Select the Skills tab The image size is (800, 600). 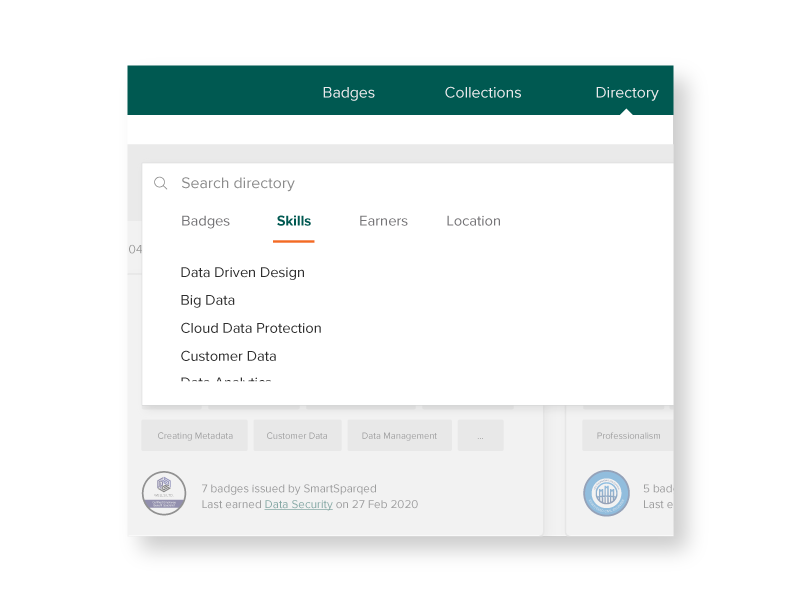pos(293,221)
